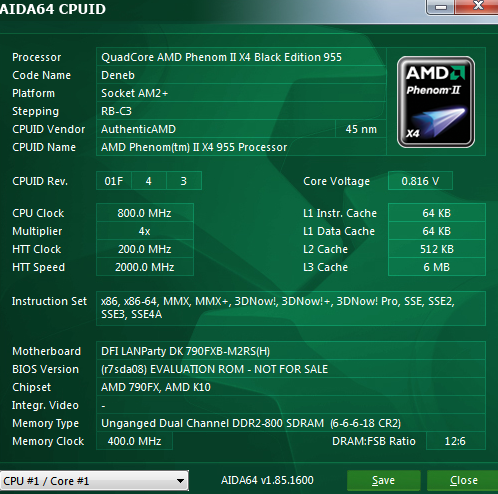Click the CPU Clock value '800.0 MHz'

[145, 213]
